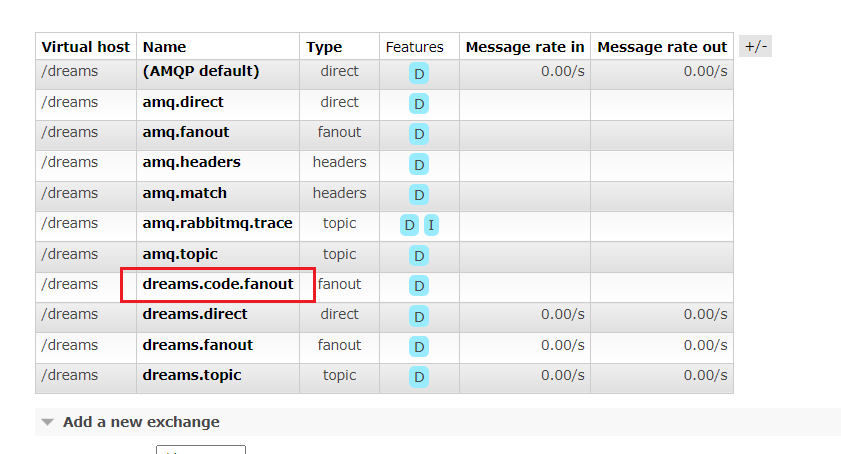Click the D badge for amq.rabbitmq.trace
This screenshot has width=841, height=454.
(x=409, y=225)
